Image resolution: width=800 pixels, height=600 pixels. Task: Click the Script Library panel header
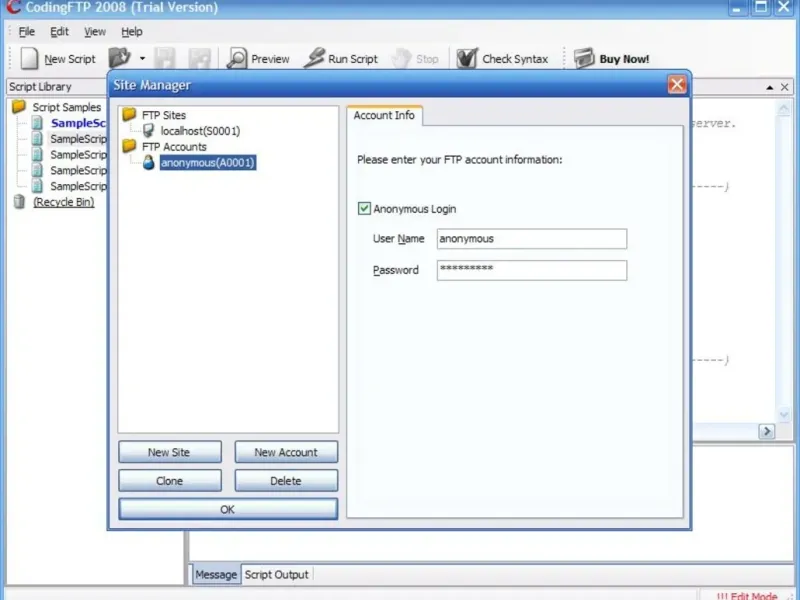(x=56, y=87)
